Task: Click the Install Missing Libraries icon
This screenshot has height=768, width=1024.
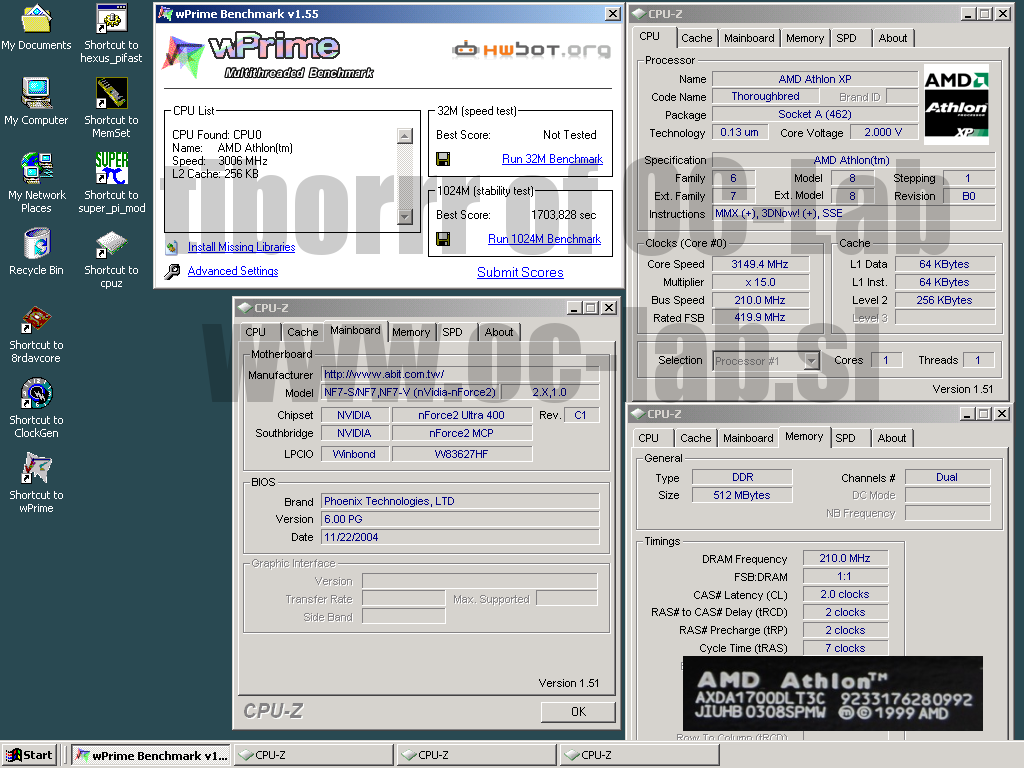Action: [x=172, y=247]
